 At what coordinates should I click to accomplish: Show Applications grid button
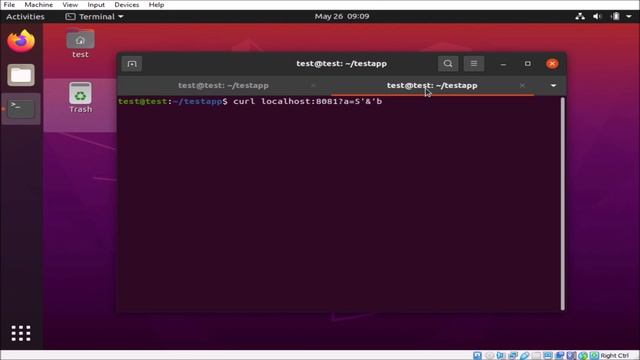click(x=21, y=333)
